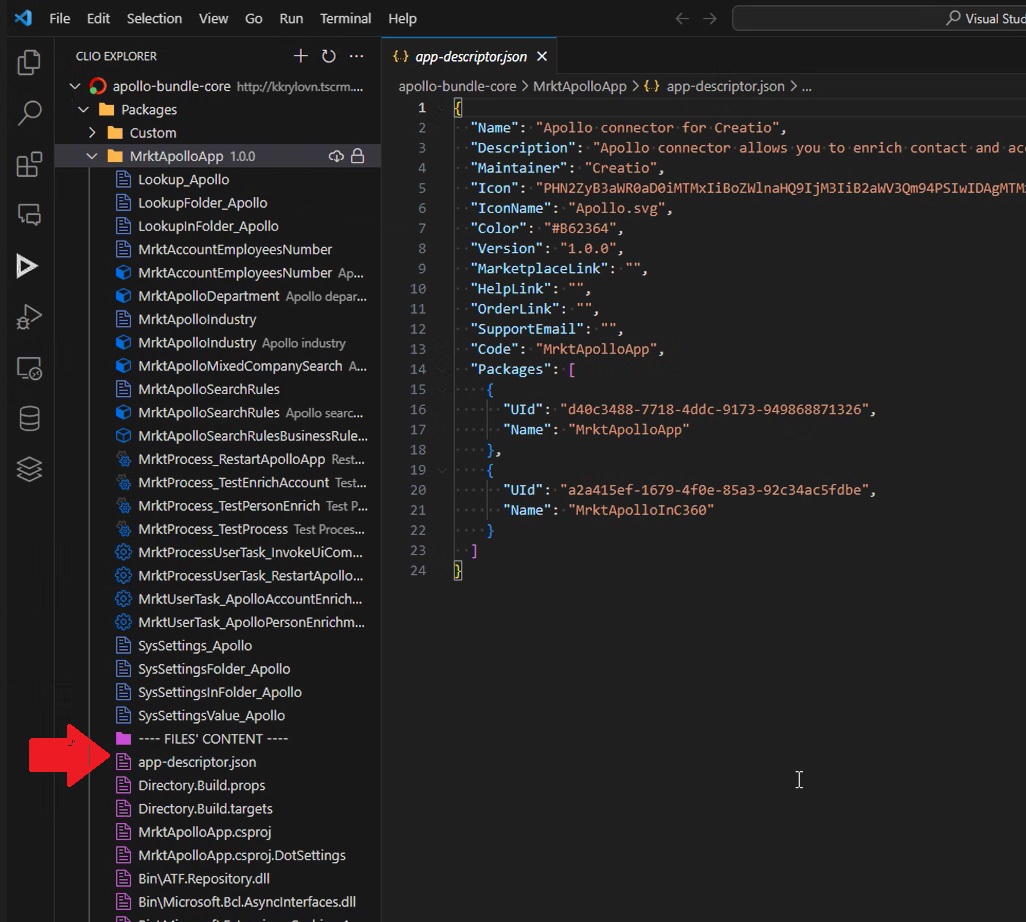Click the lock icon on the MrktApolloApp package

[x=357, y=156]
